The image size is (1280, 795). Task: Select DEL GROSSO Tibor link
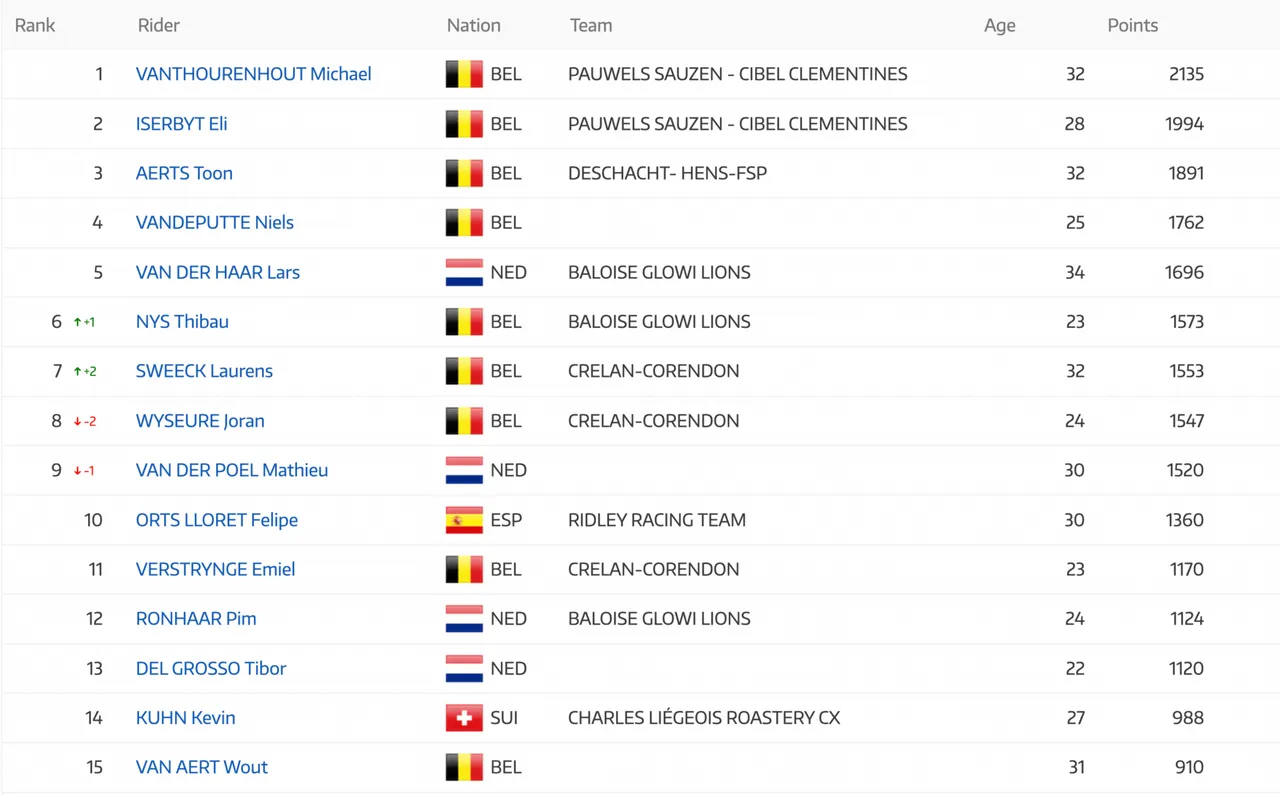(211, 668)
